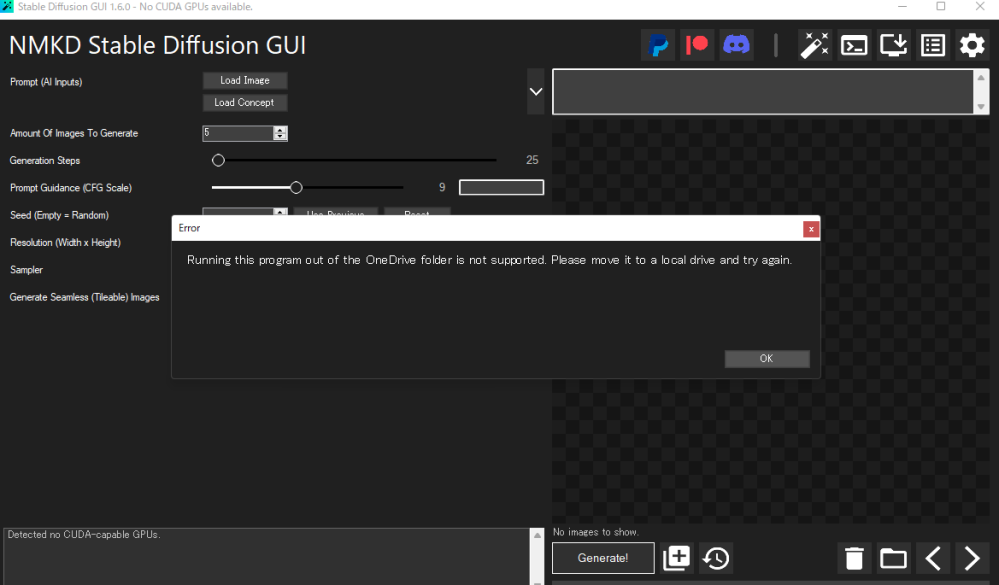The image size is (999, 585).
Task: Click the 'Resolution (Width x Height)' label
Action: tap(65, 243)
